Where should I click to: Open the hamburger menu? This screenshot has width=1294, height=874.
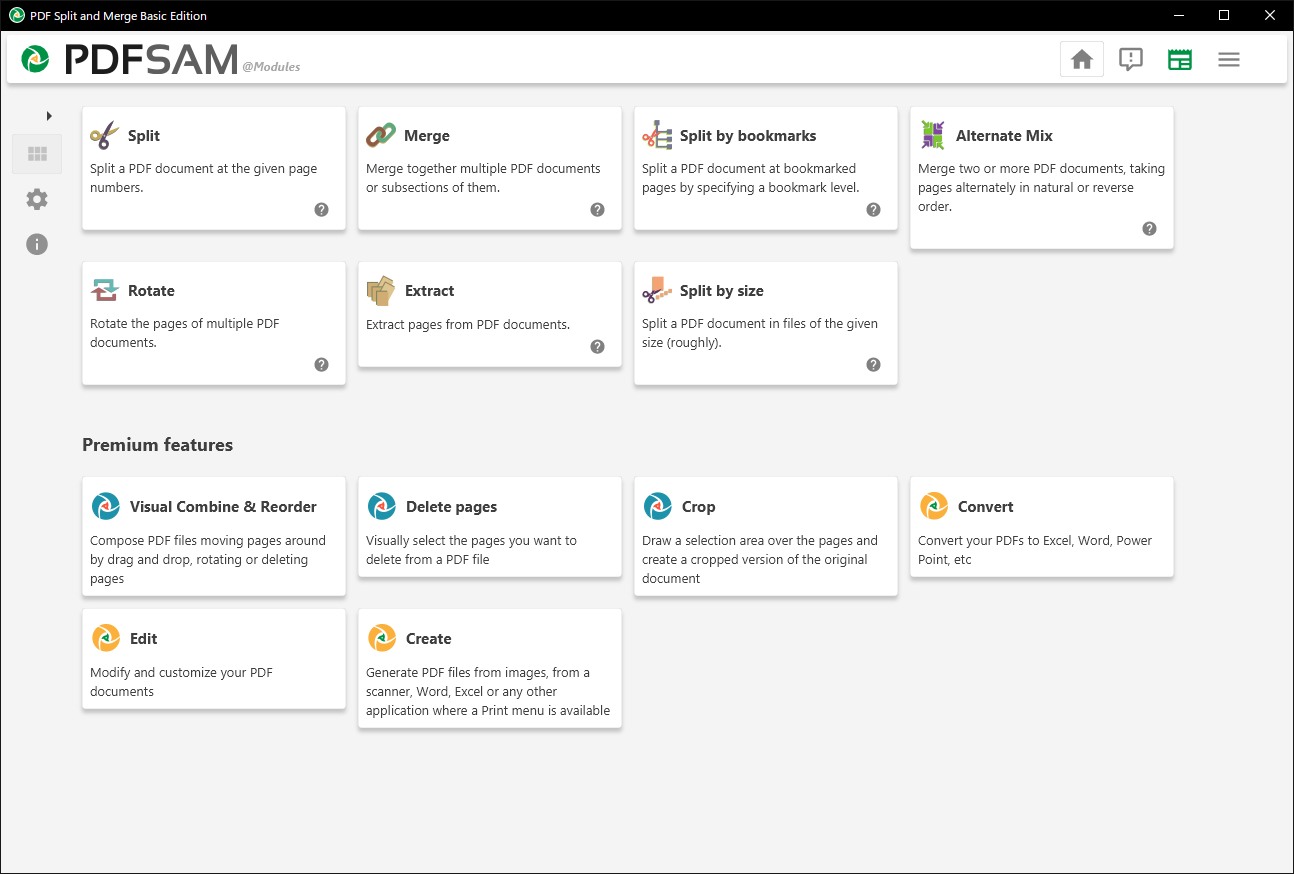[x=1229, y=60]
